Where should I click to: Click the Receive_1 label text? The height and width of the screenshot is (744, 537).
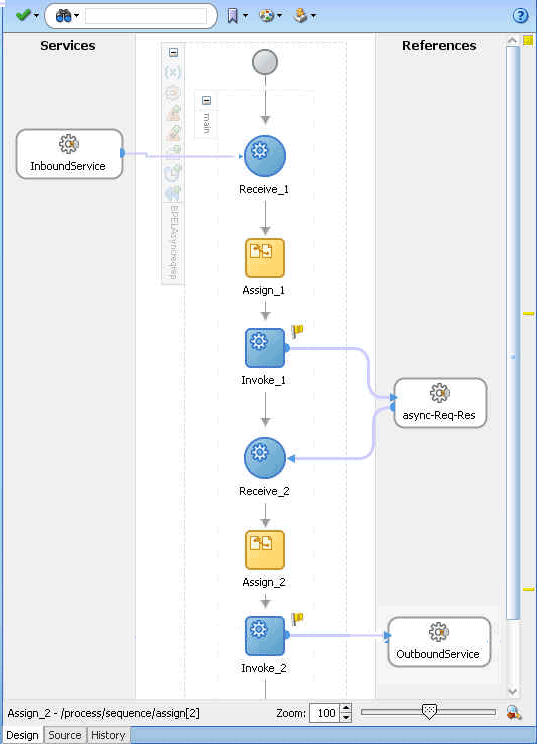264,189
